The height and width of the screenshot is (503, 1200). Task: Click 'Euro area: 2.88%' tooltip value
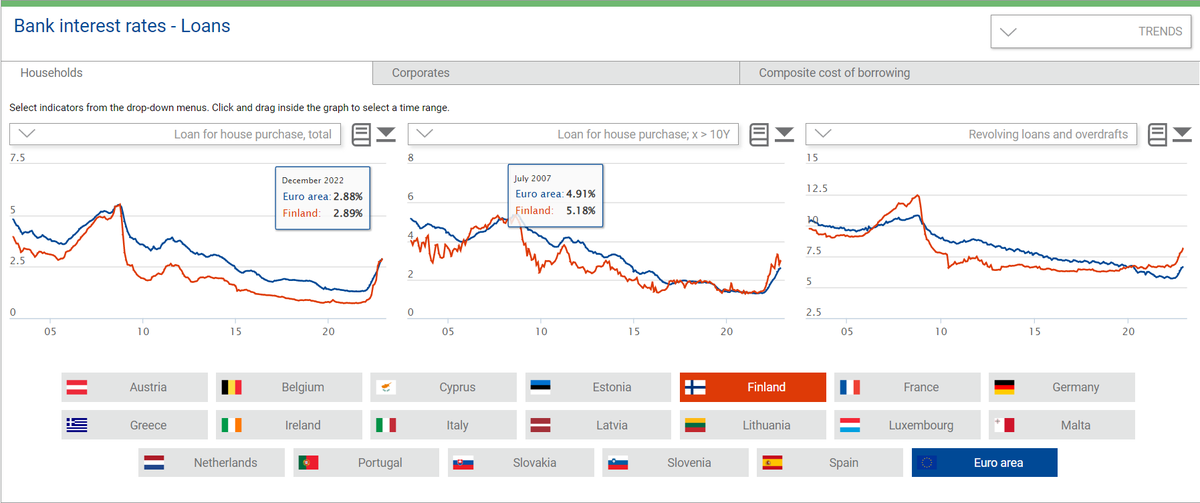coord(322,197)
